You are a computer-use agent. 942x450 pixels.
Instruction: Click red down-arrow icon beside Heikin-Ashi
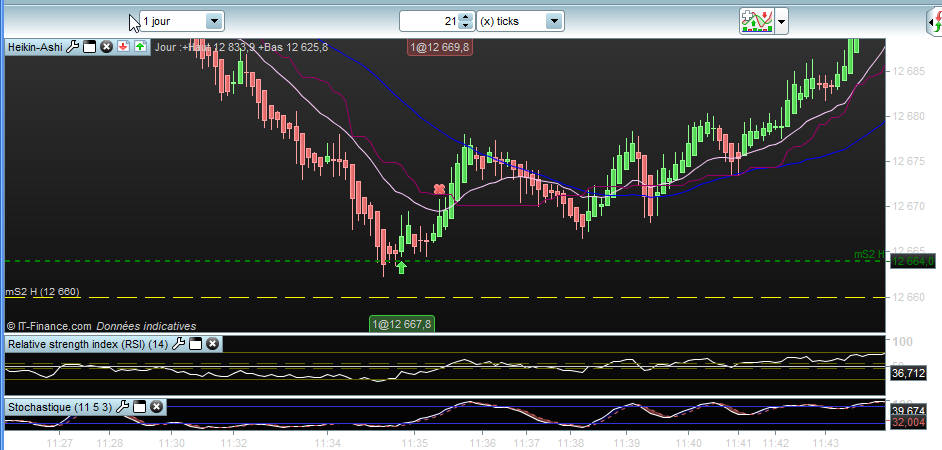pyautogui.click(x=122, y=47)
